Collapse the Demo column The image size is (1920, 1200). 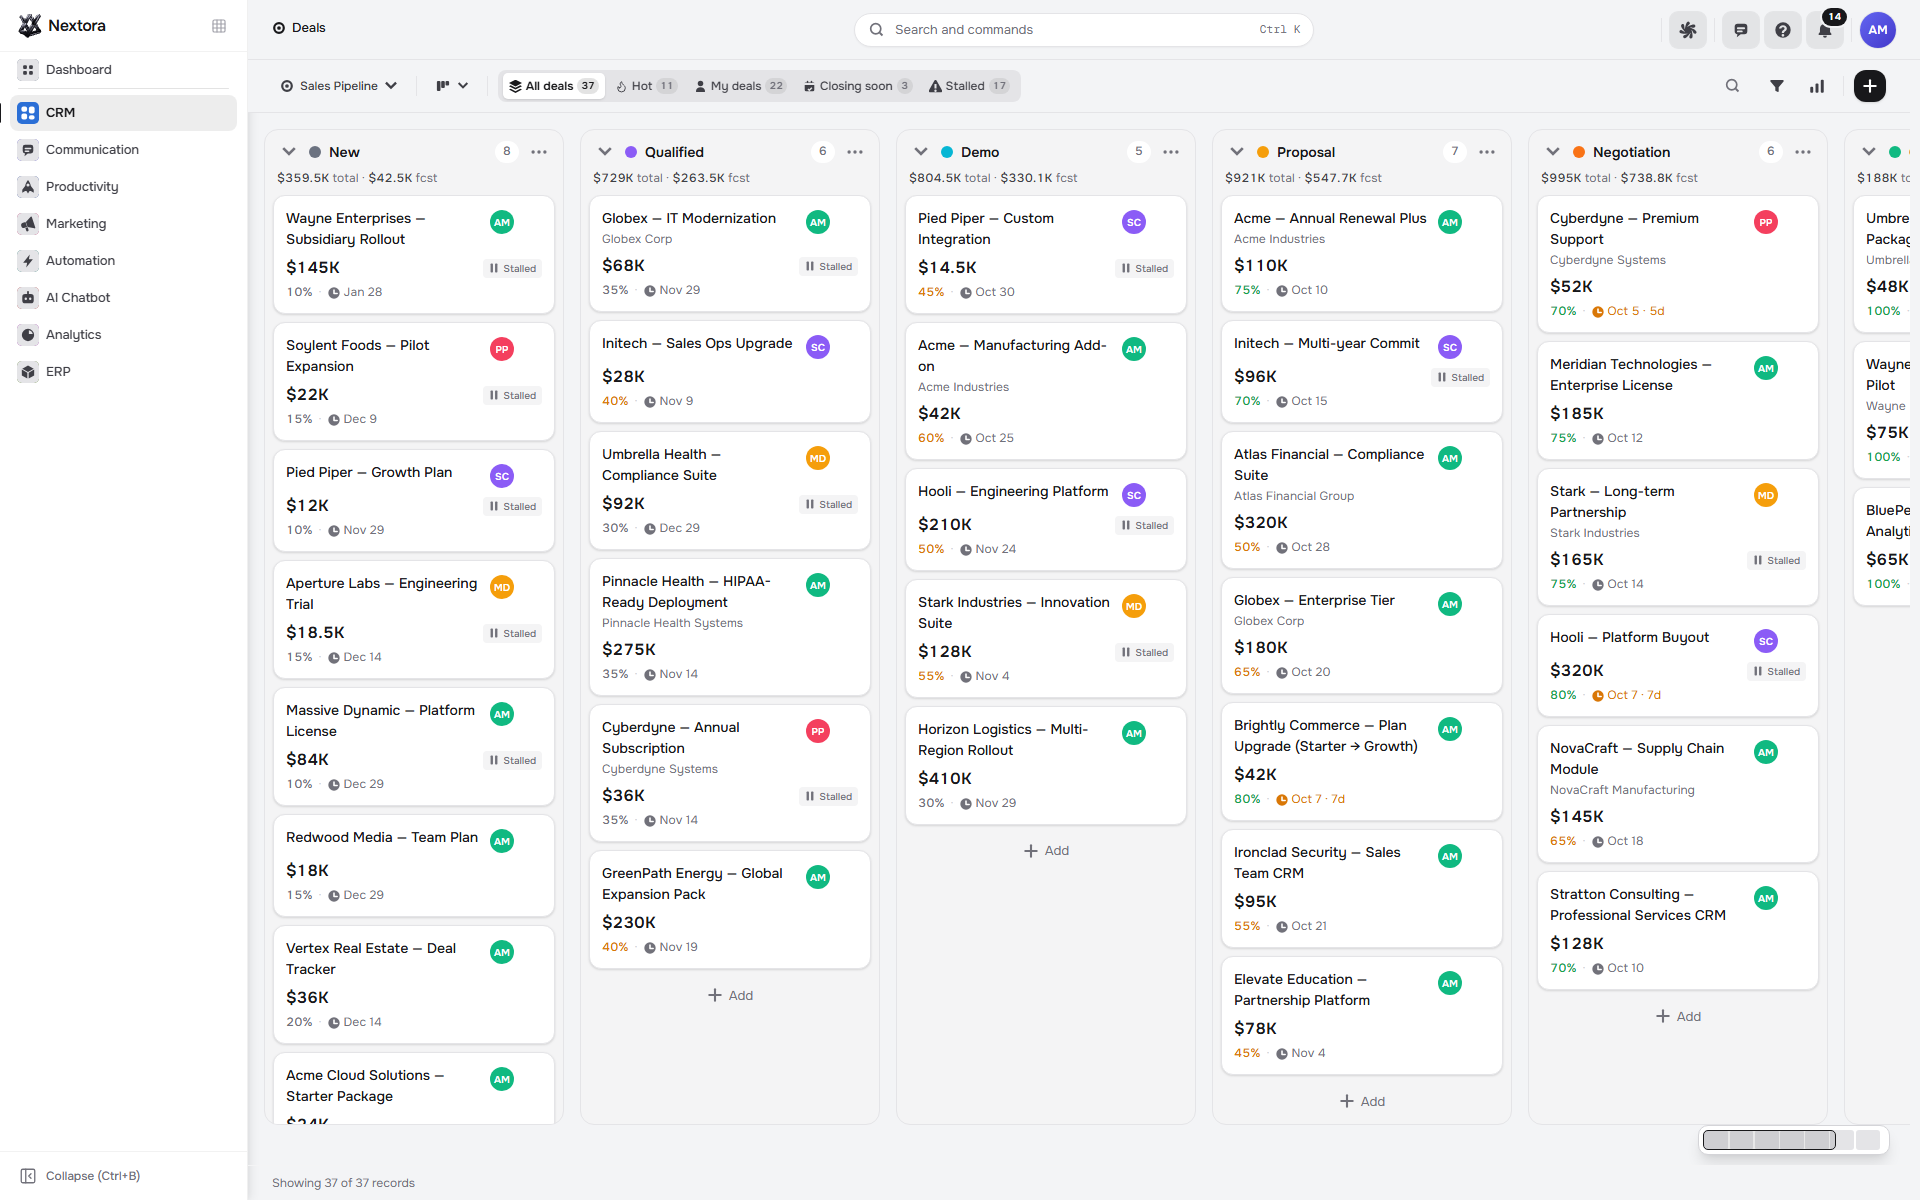(x=921, y=152)
